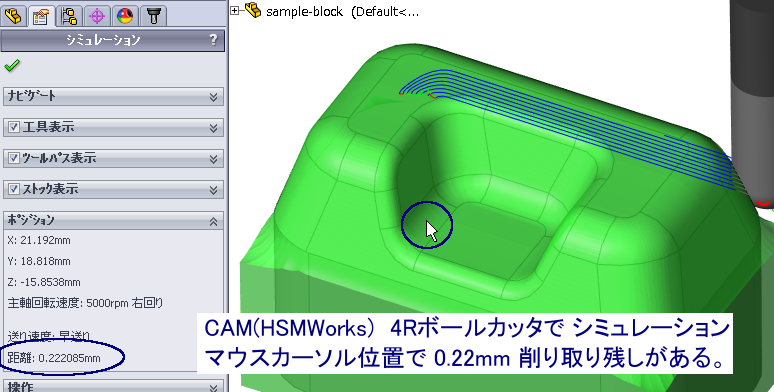Expand the sample-block tree node
This screenshot has height=392, width=774.
[235, 10]
